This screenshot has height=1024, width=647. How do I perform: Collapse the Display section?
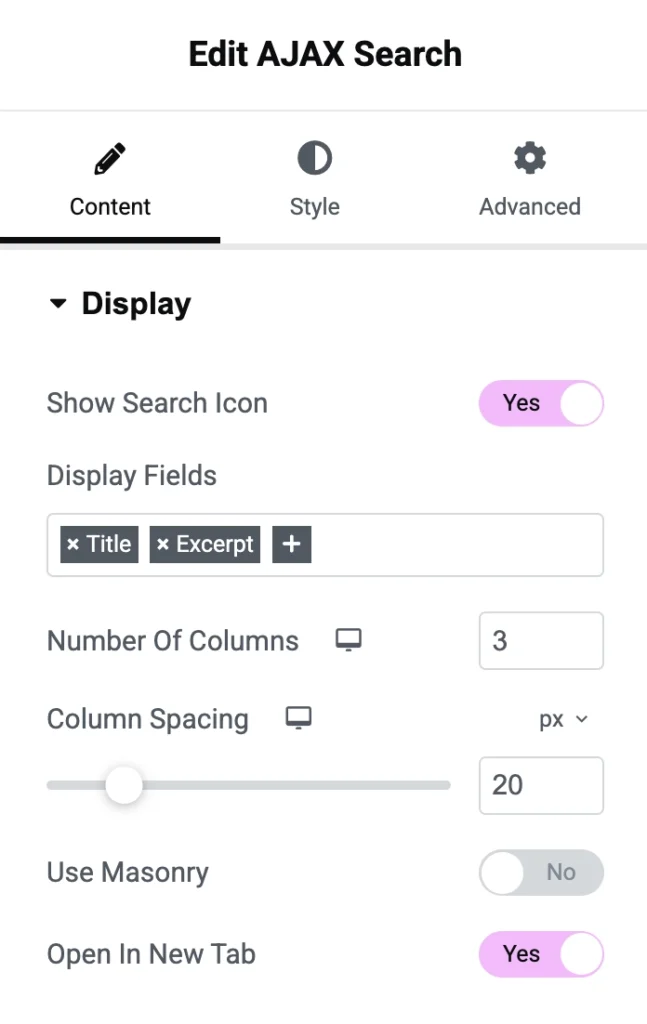58,304
